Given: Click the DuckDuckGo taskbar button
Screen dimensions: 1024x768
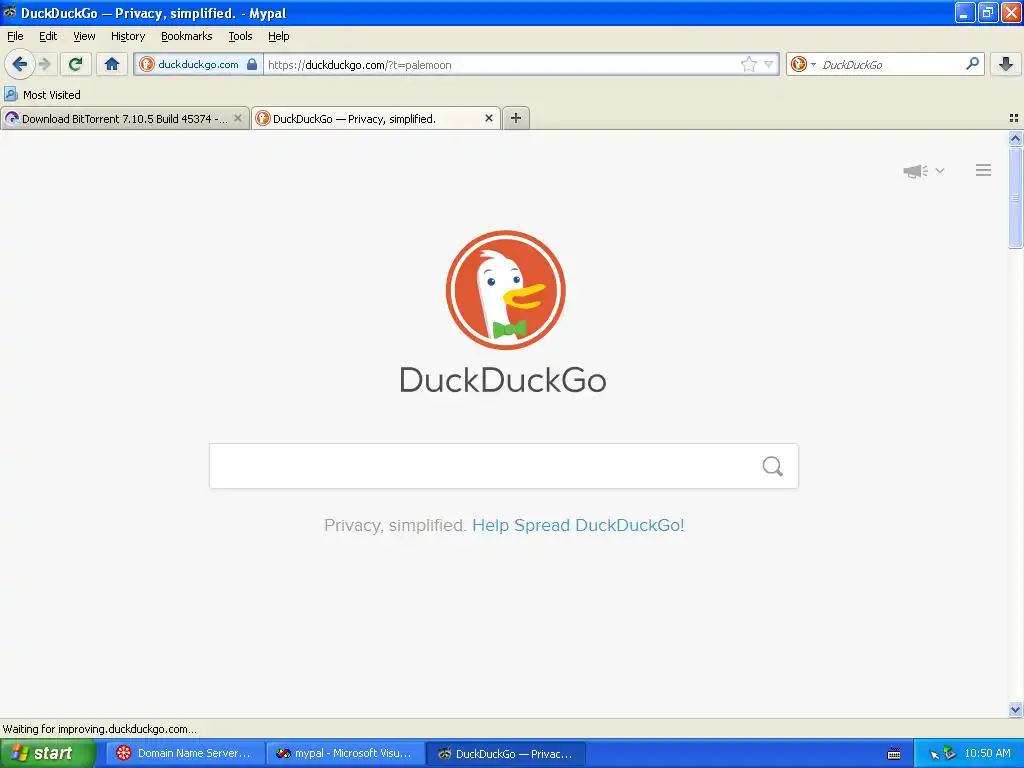Looking at the screenshot, I should click(505, 753).
